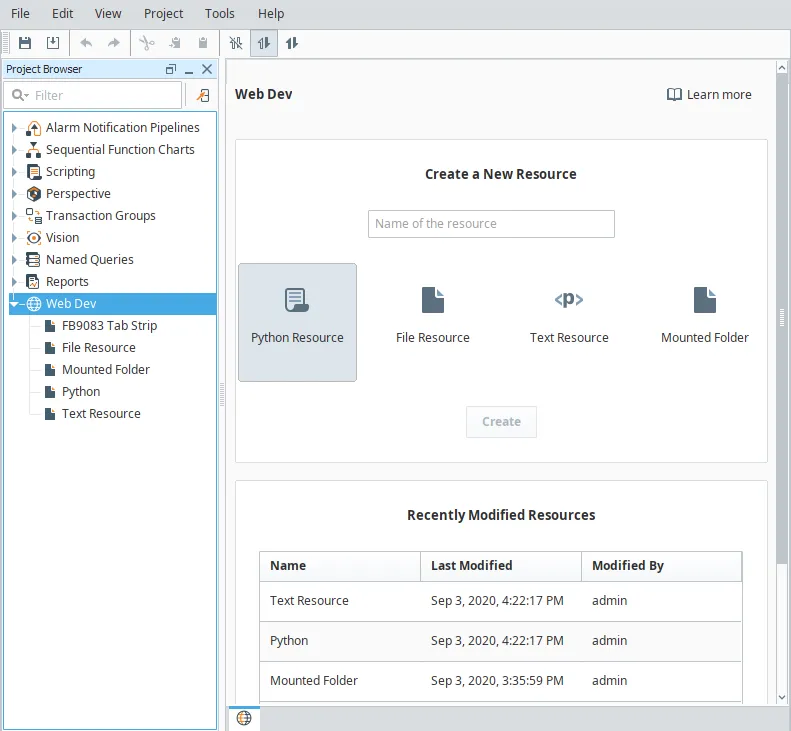Screen dimensions: 791x731
Task: Select the Mounted Folder resource icon
Action: click(x=705, y=300)
